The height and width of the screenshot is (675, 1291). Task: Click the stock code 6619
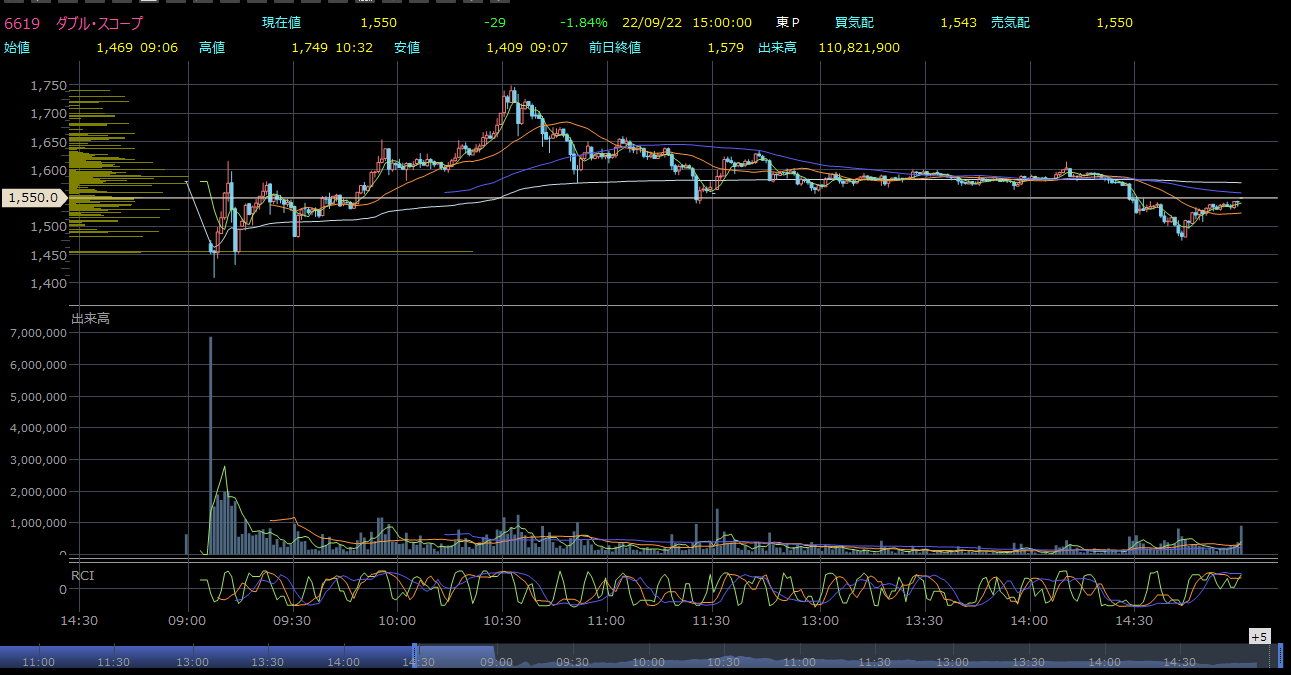coord(21,23)
